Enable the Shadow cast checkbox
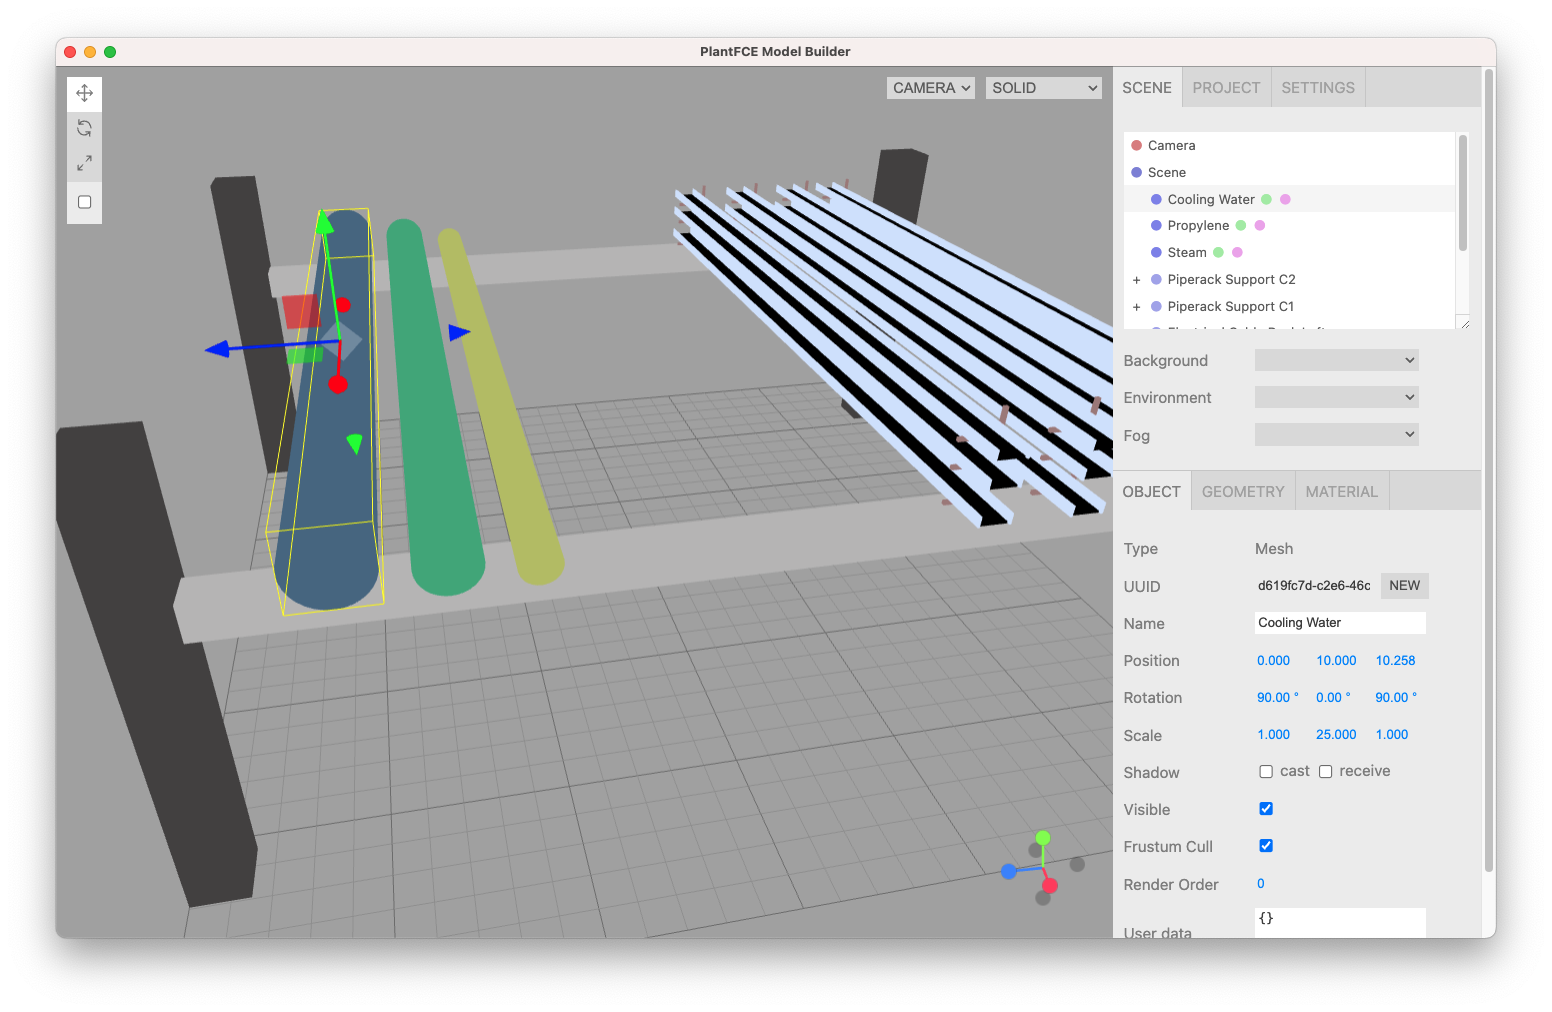1552x1012 pixels. click(x=1266, y=771)
